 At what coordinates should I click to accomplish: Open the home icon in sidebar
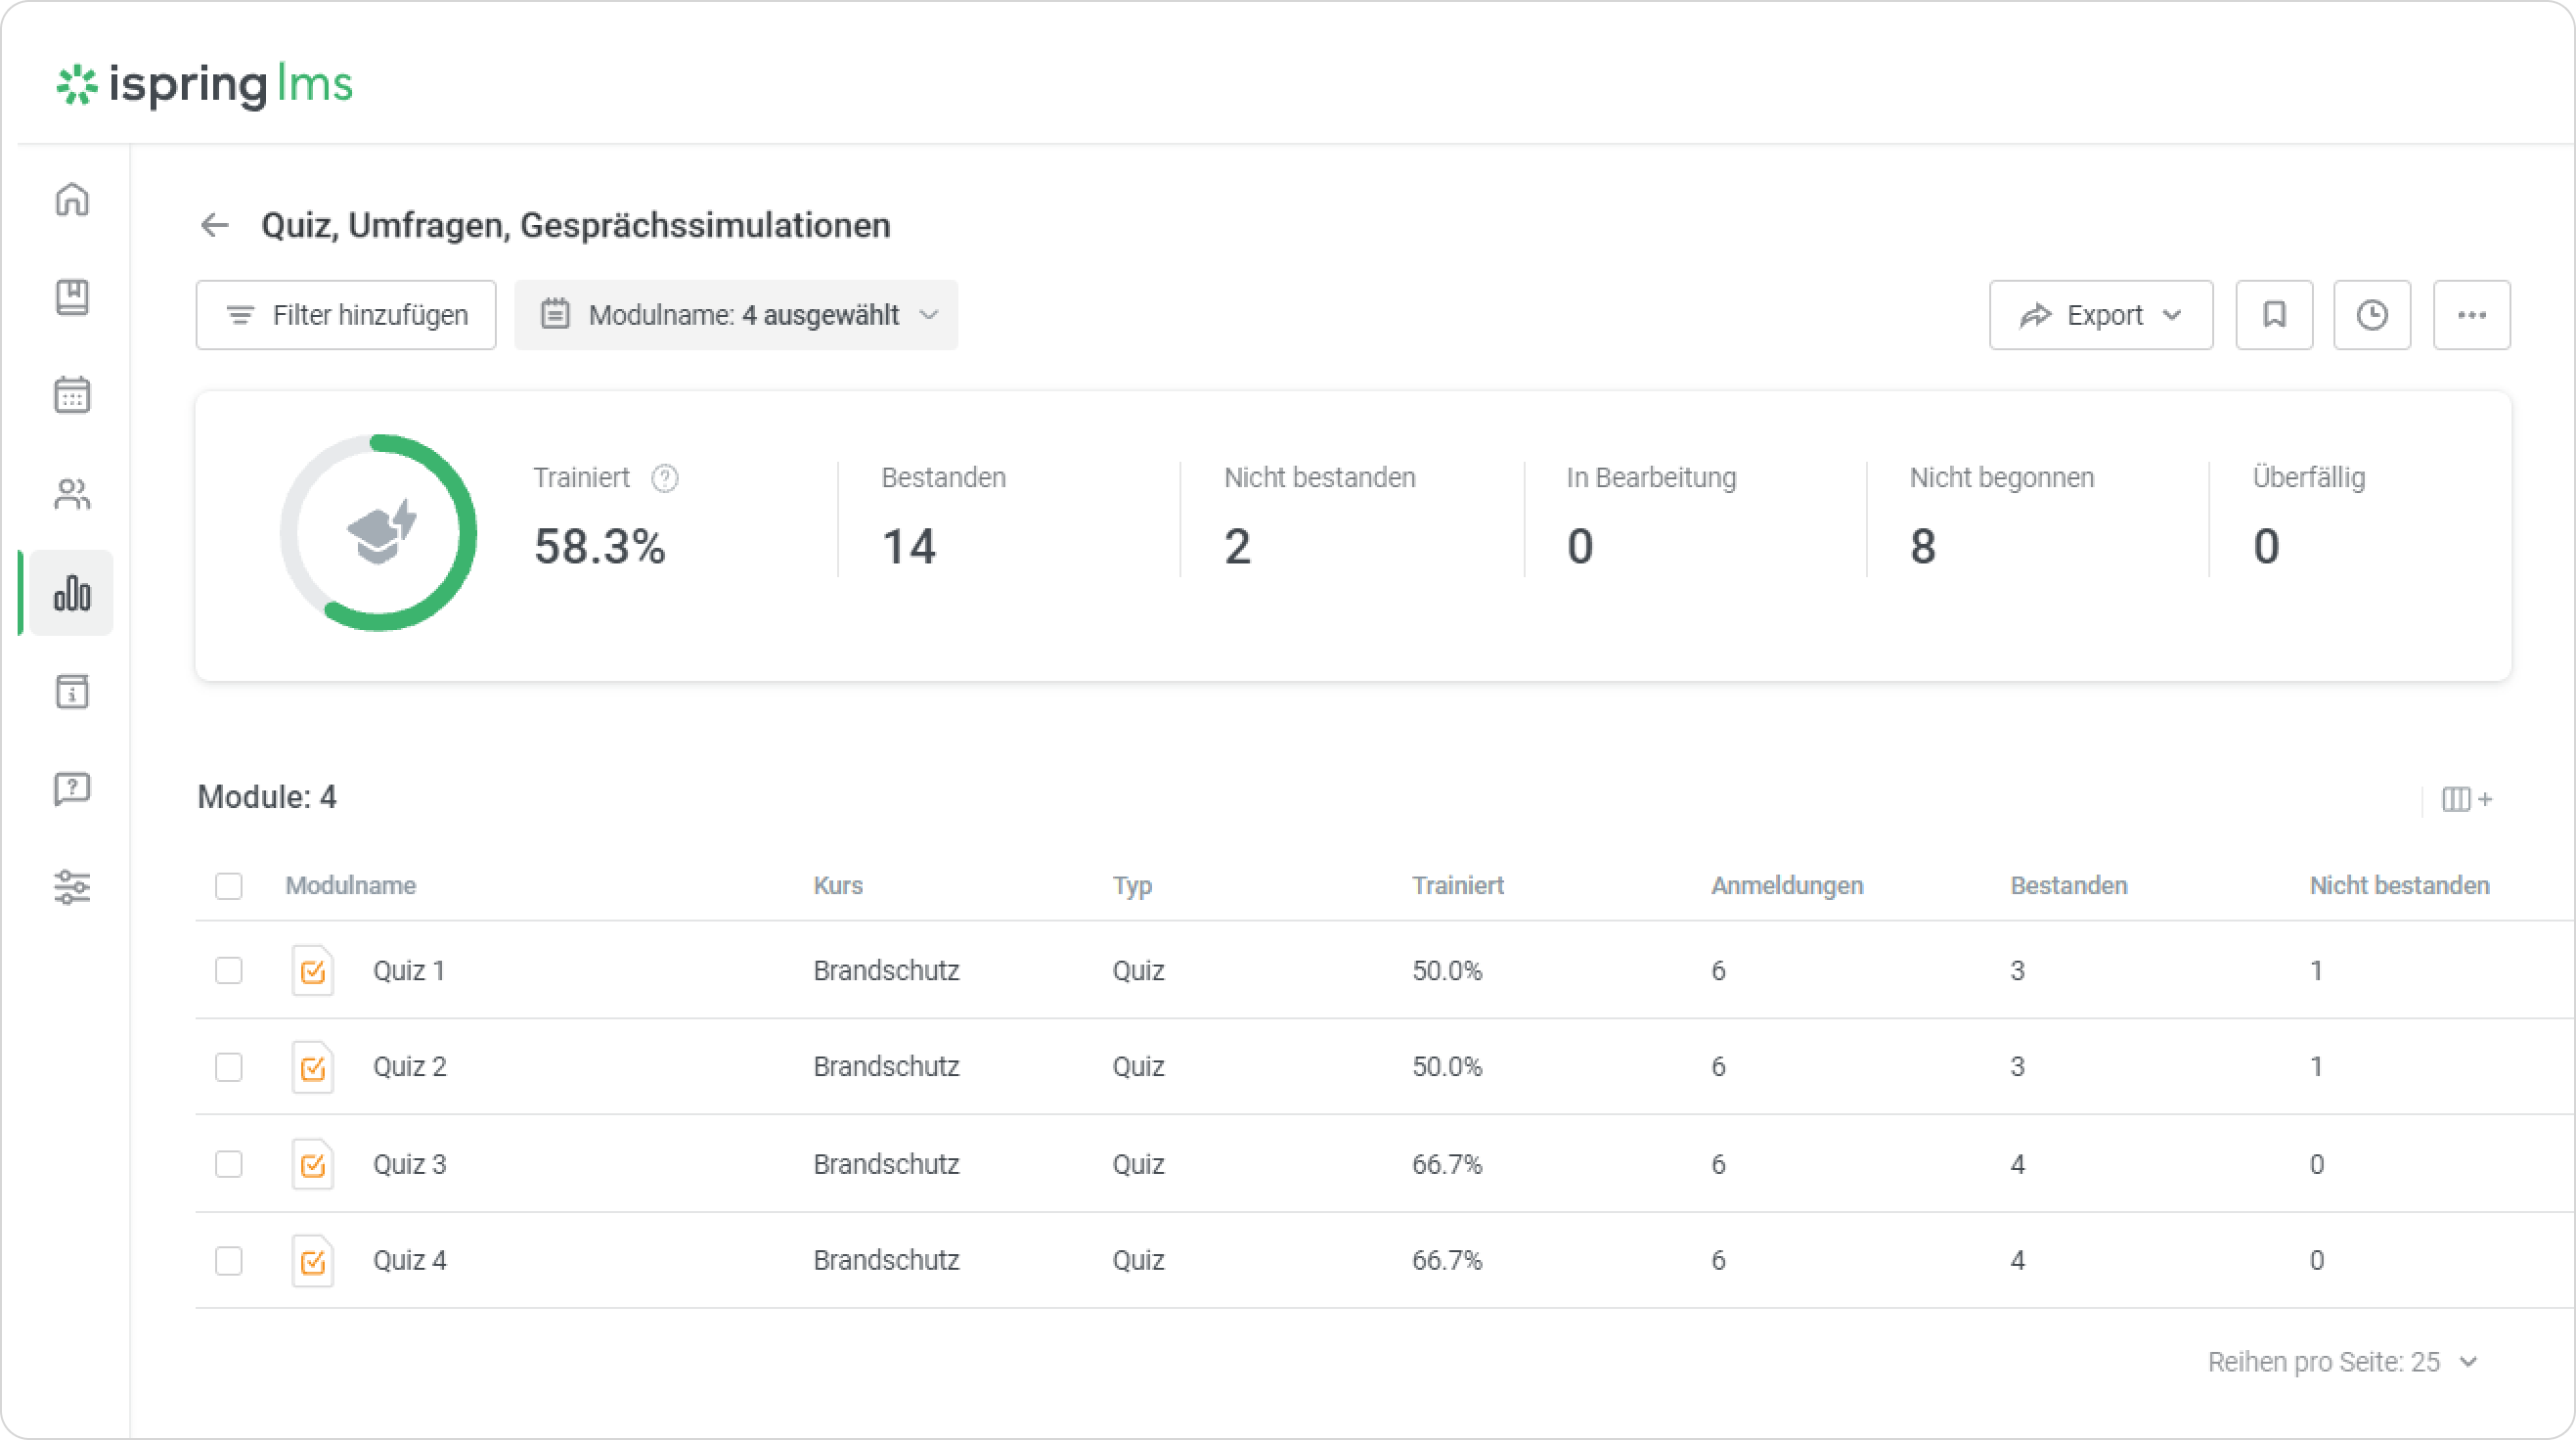point(72,199)
